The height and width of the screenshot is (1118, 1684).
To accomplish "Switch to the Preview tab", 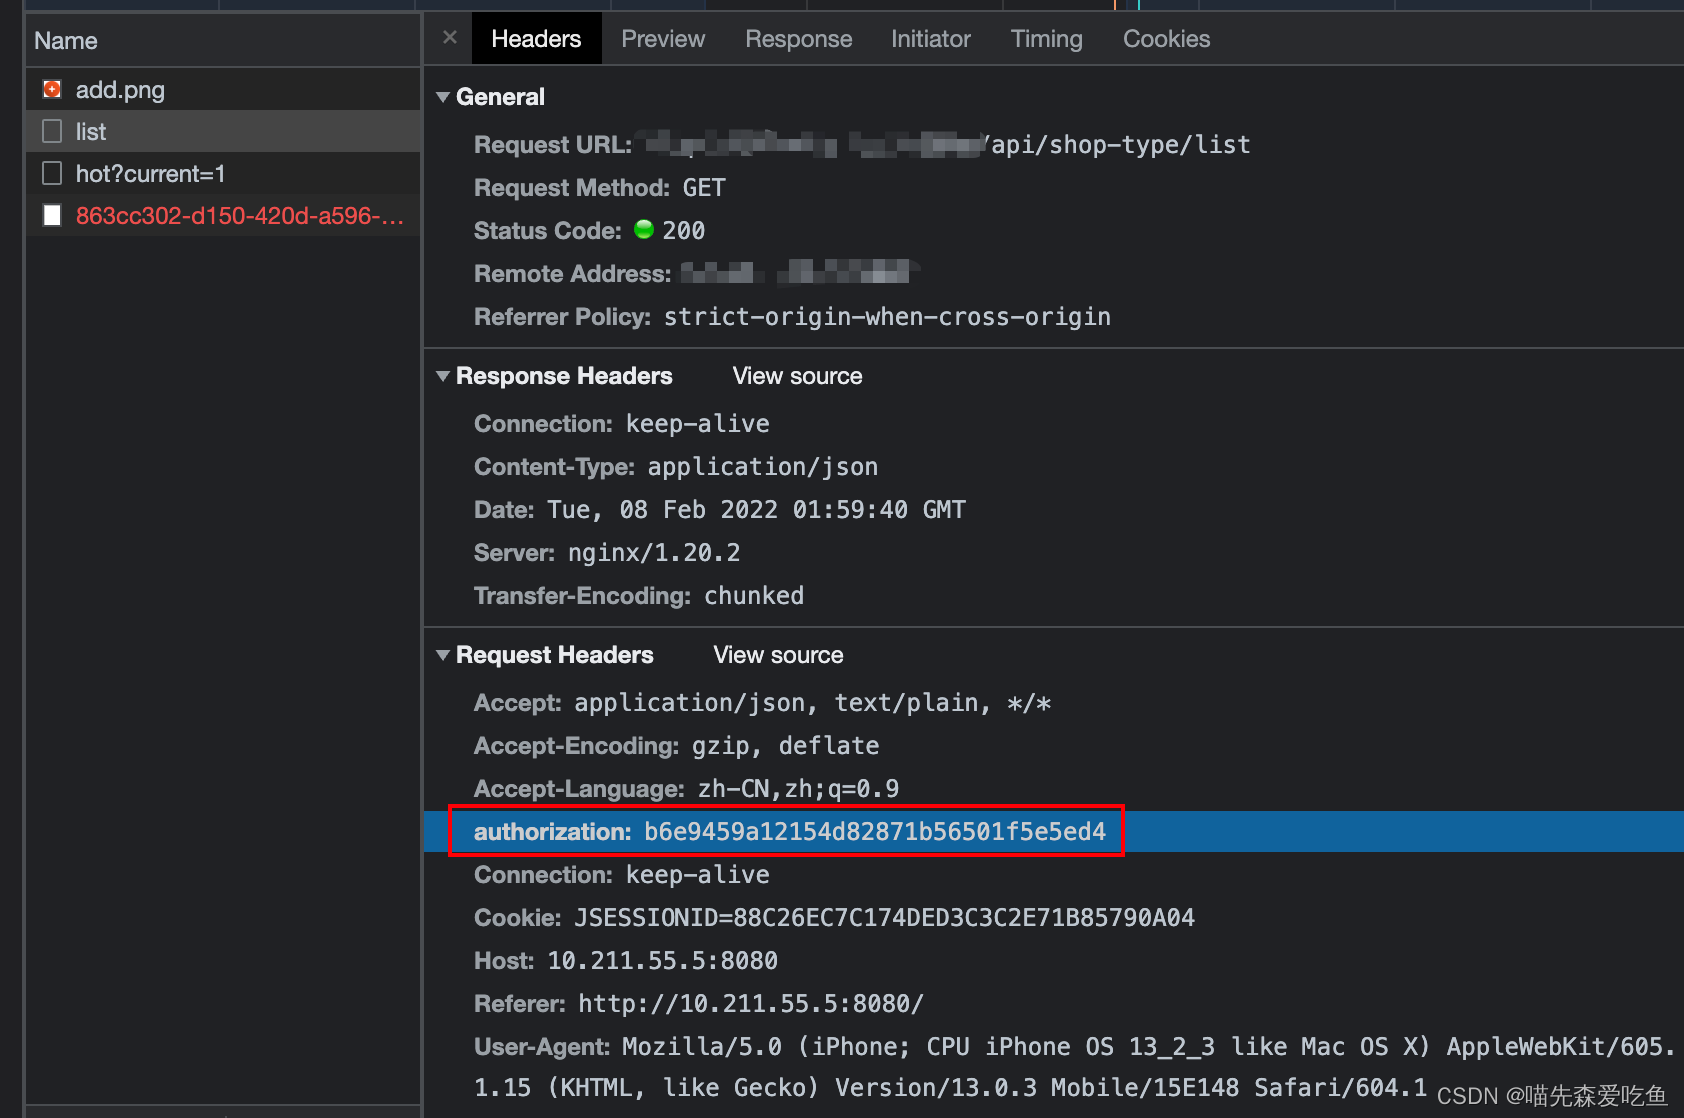I will (663, 39).
